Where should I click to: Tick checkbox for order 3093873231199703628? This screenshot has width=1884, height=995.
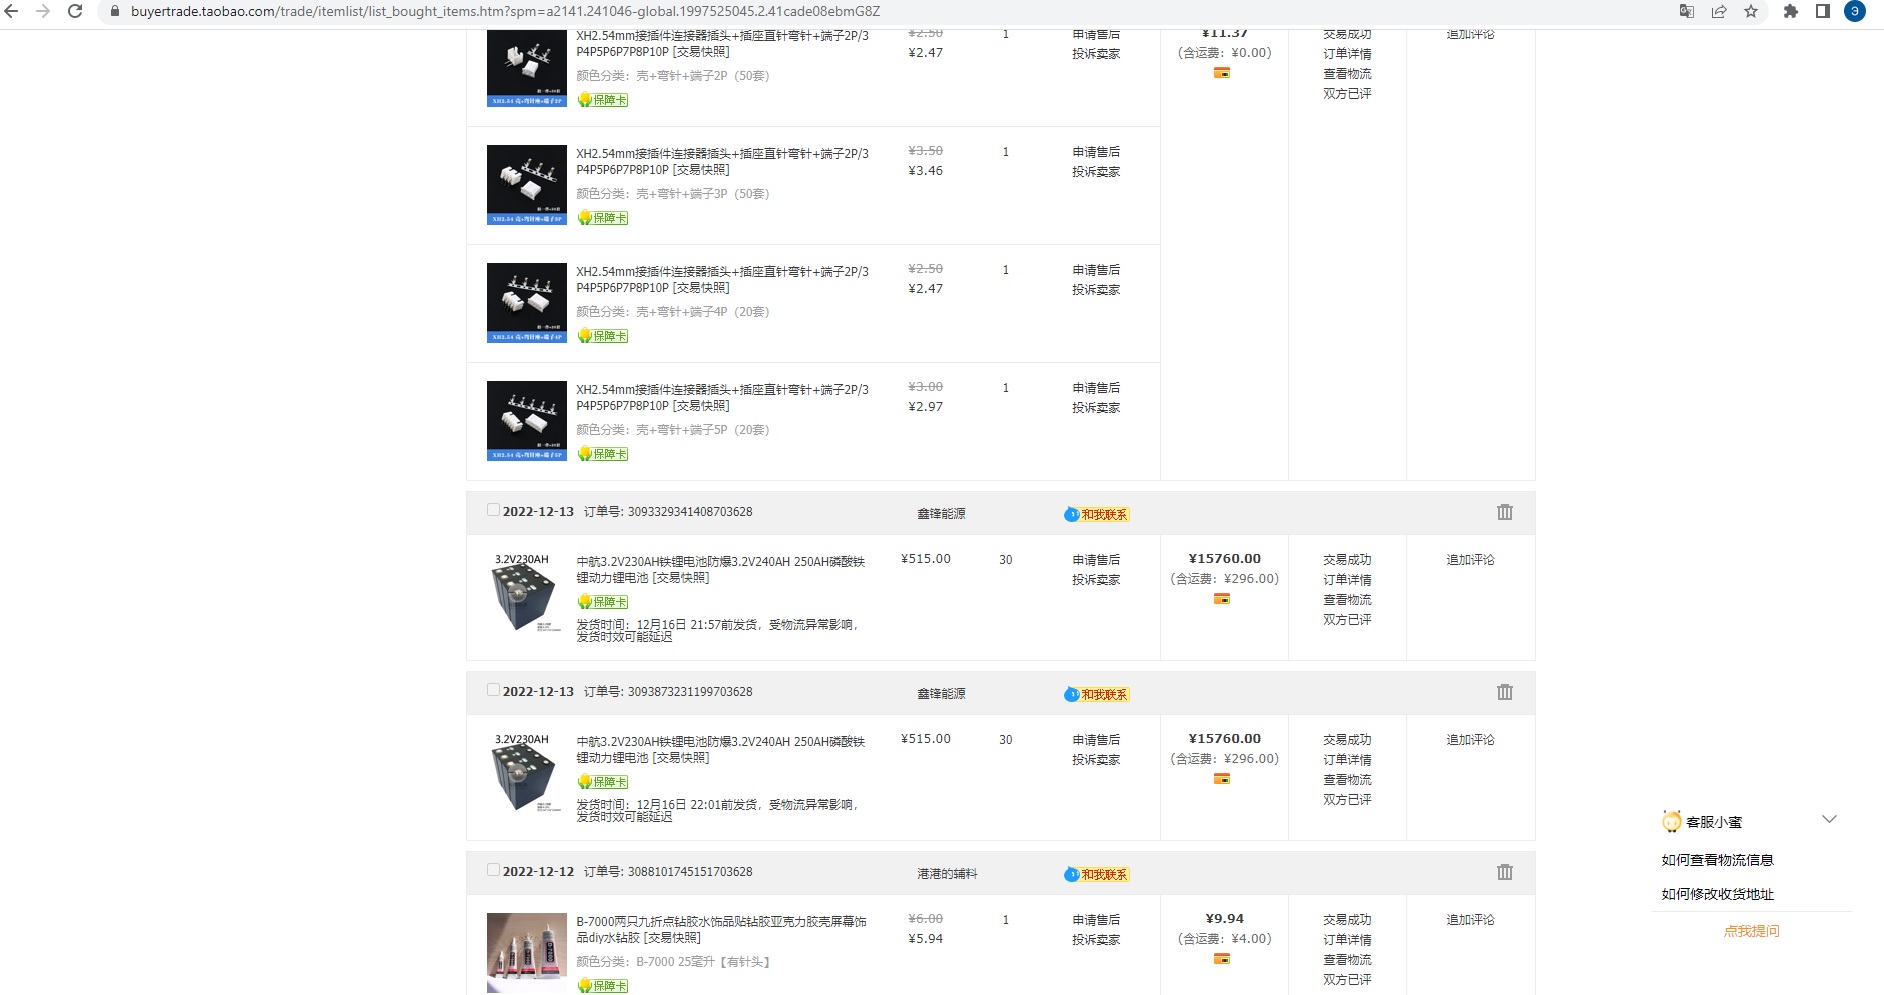493,690
